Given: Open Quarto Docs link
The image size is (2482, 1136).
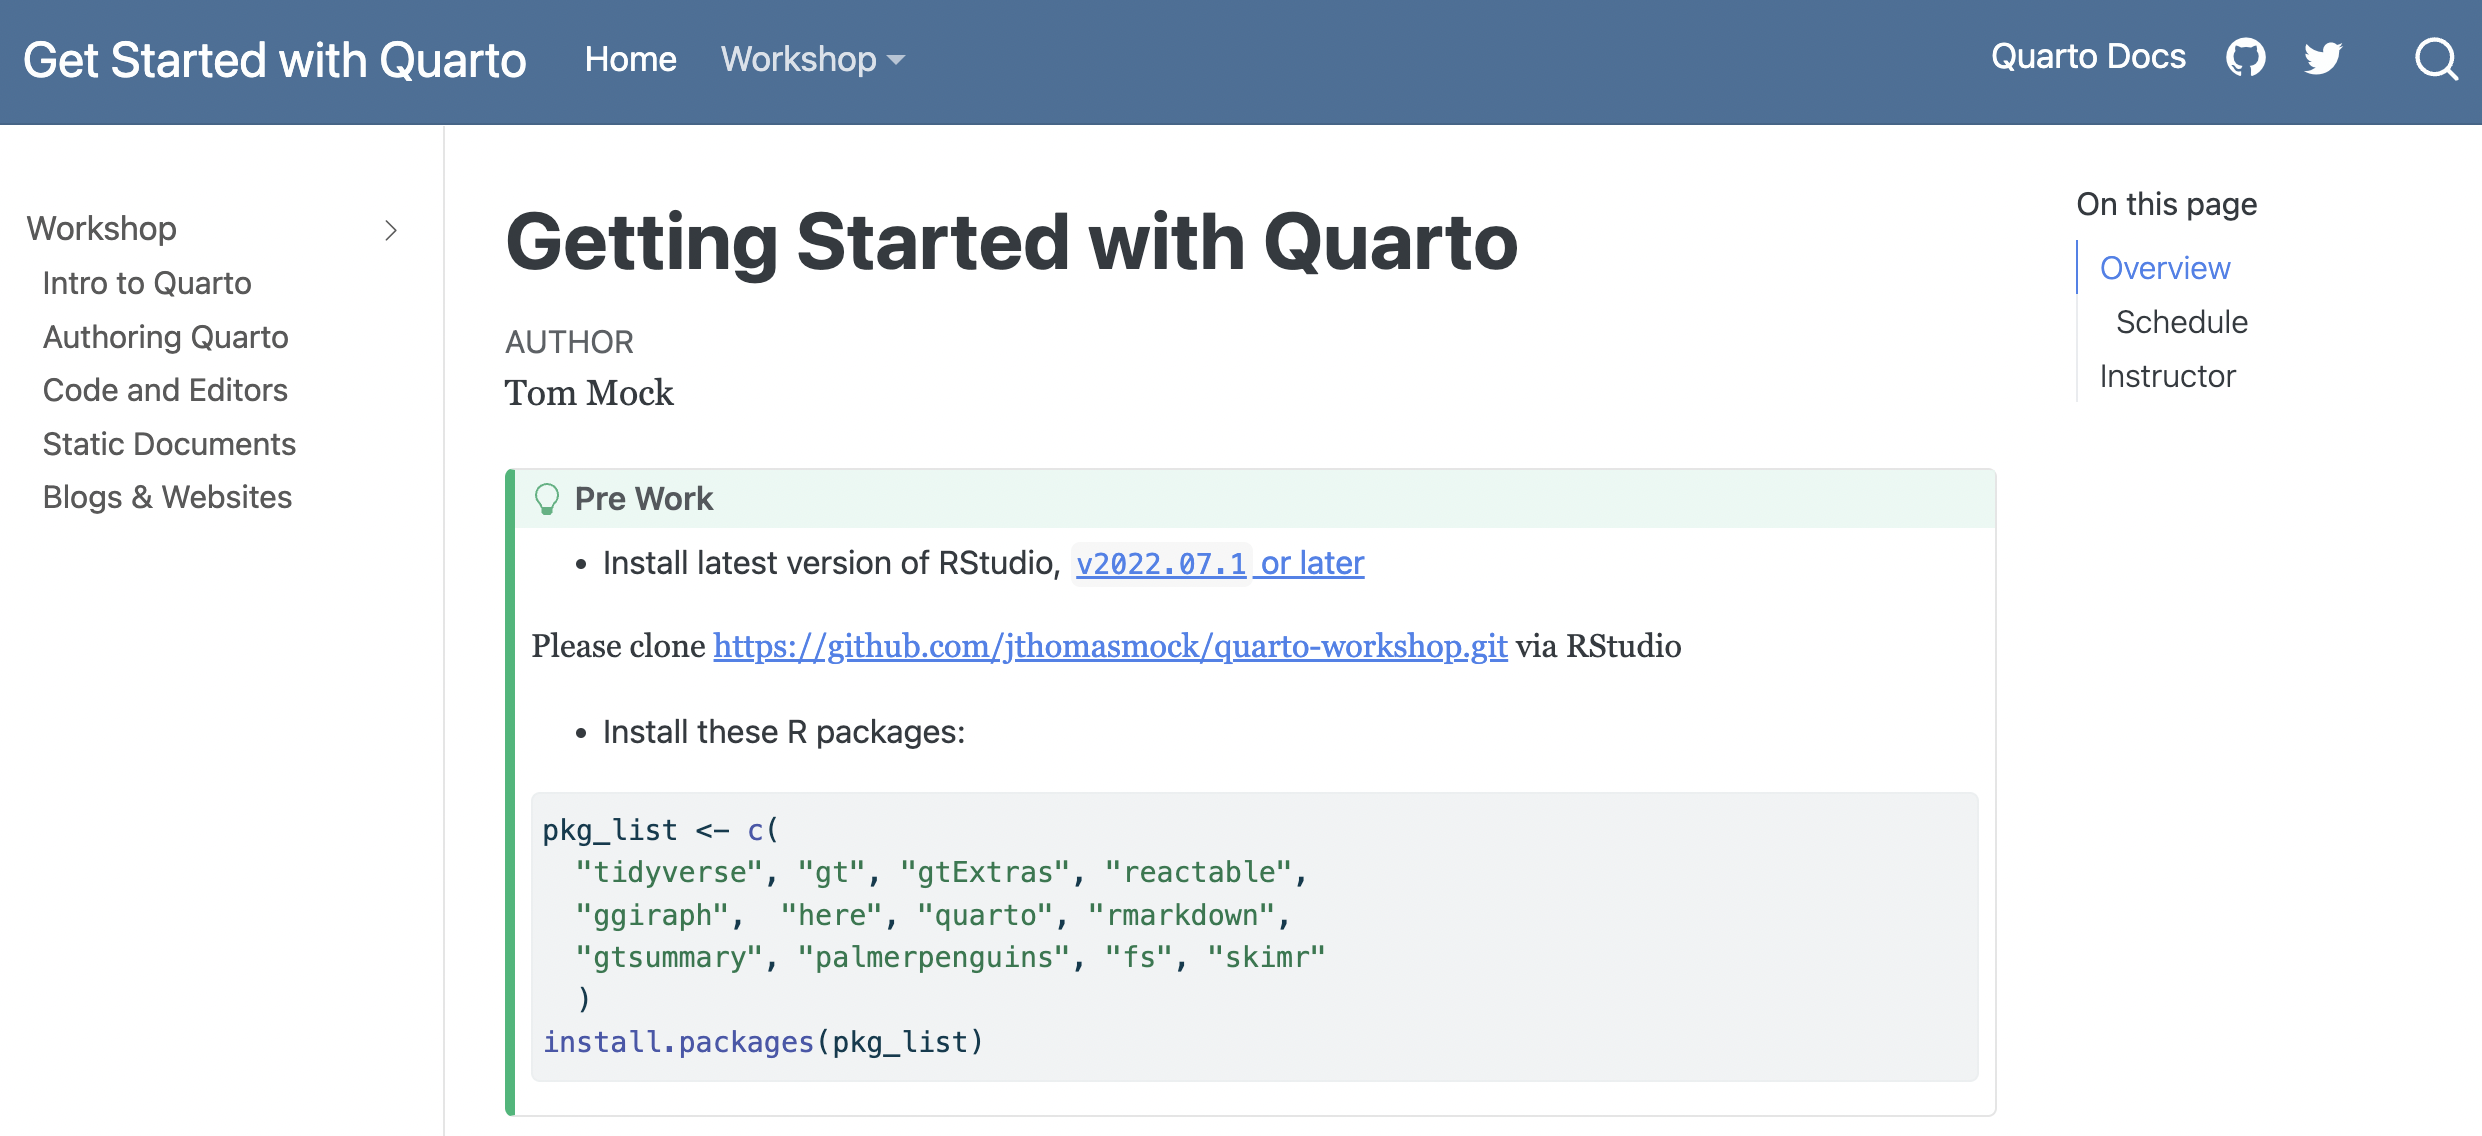Looking at the screenshot, I should click(x=2087, y=57).
